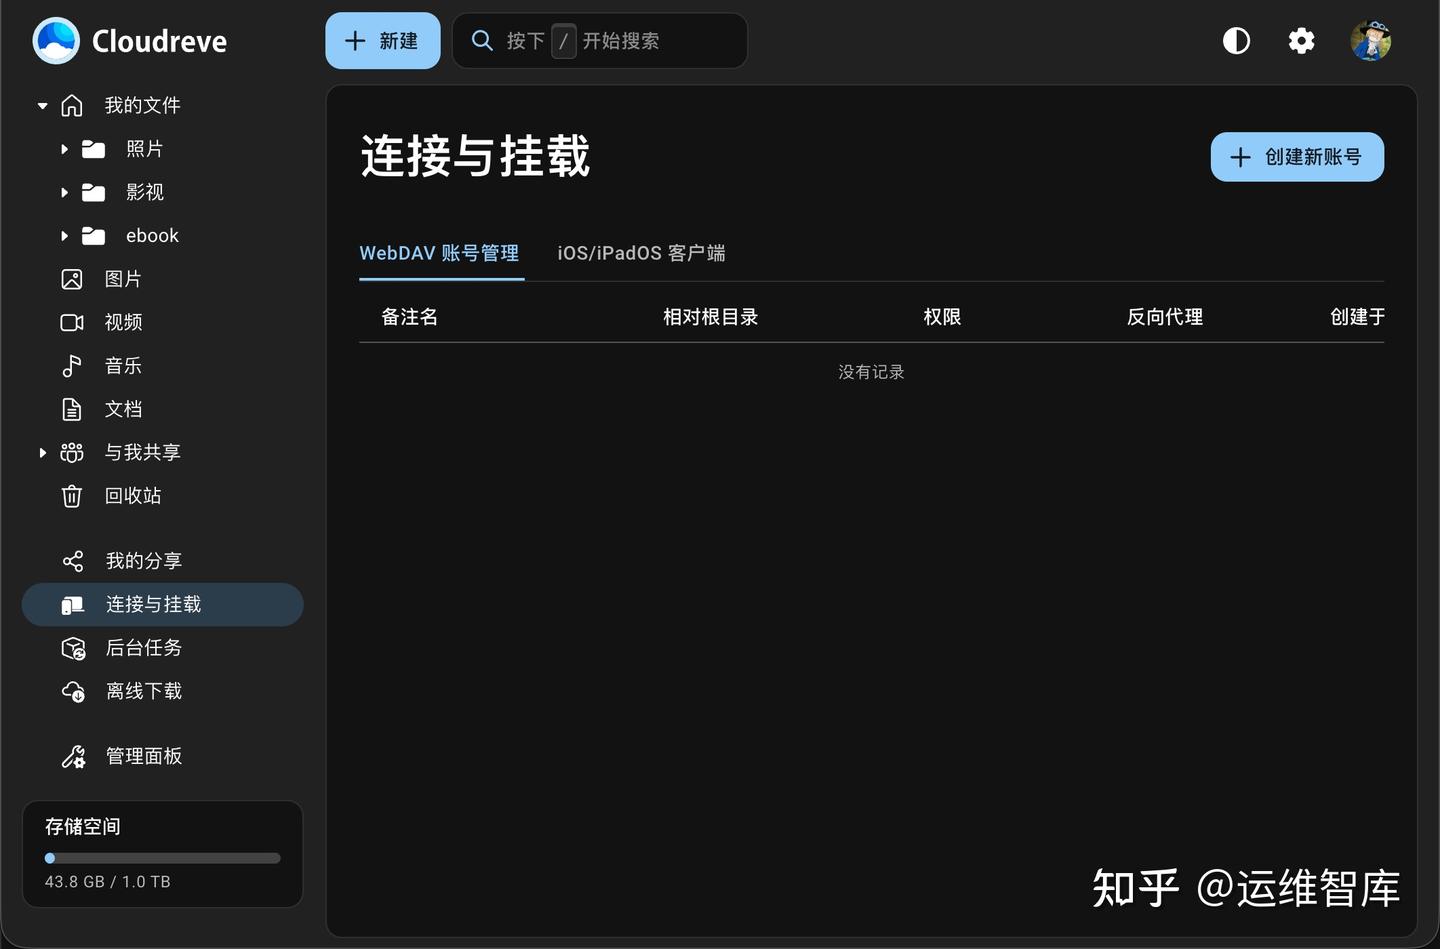Screen dimensions: 1440x949
Task: Click the device icon beside 连接与挂载
Action: click(x=73, y=605)
